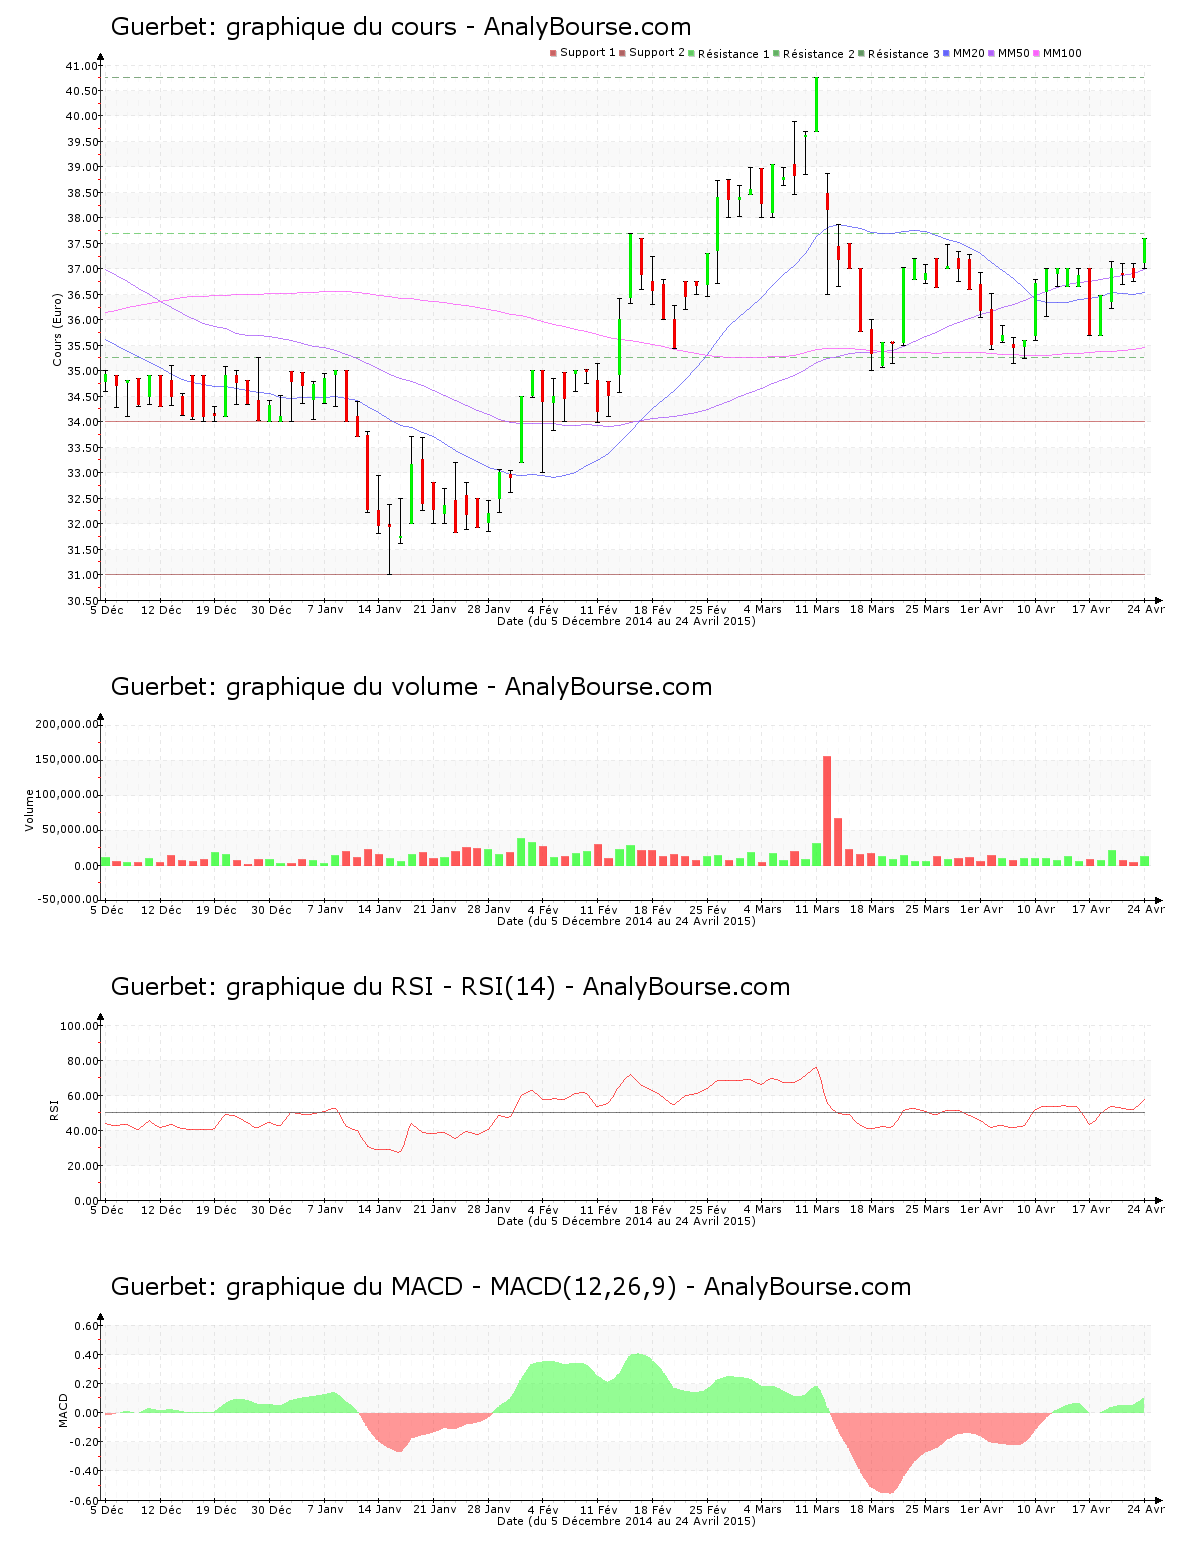Click the 37.50 tick on price axis
1200x1550 pixels.
click(82, 244)
